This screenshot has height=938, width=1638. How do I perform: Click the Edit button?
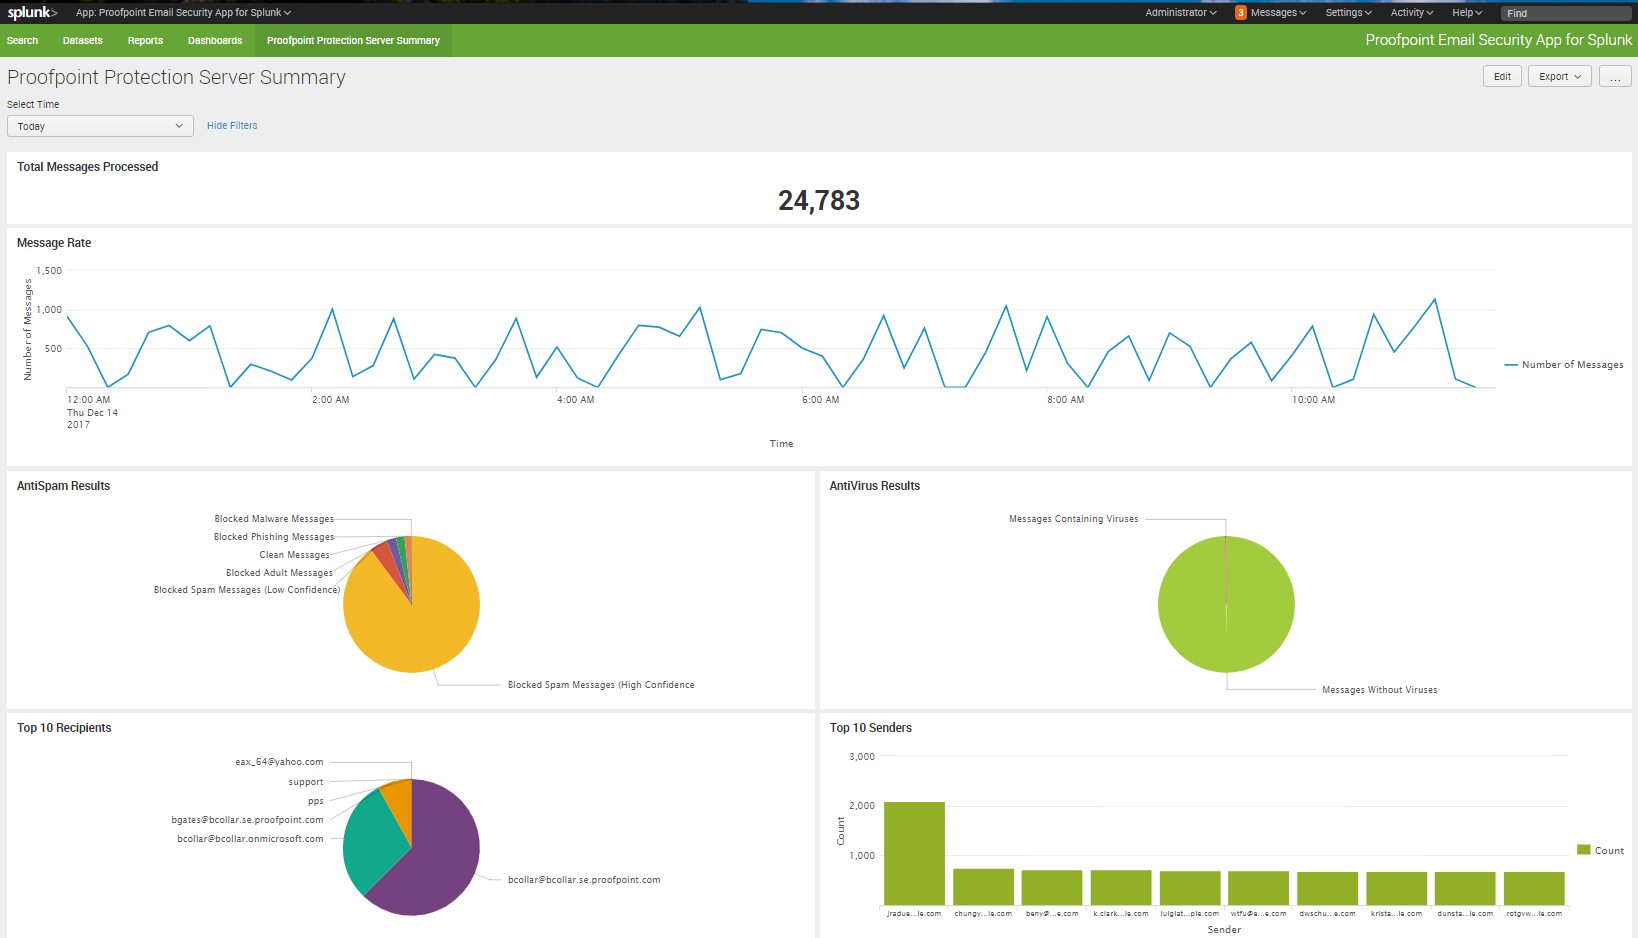(1502, 76)
